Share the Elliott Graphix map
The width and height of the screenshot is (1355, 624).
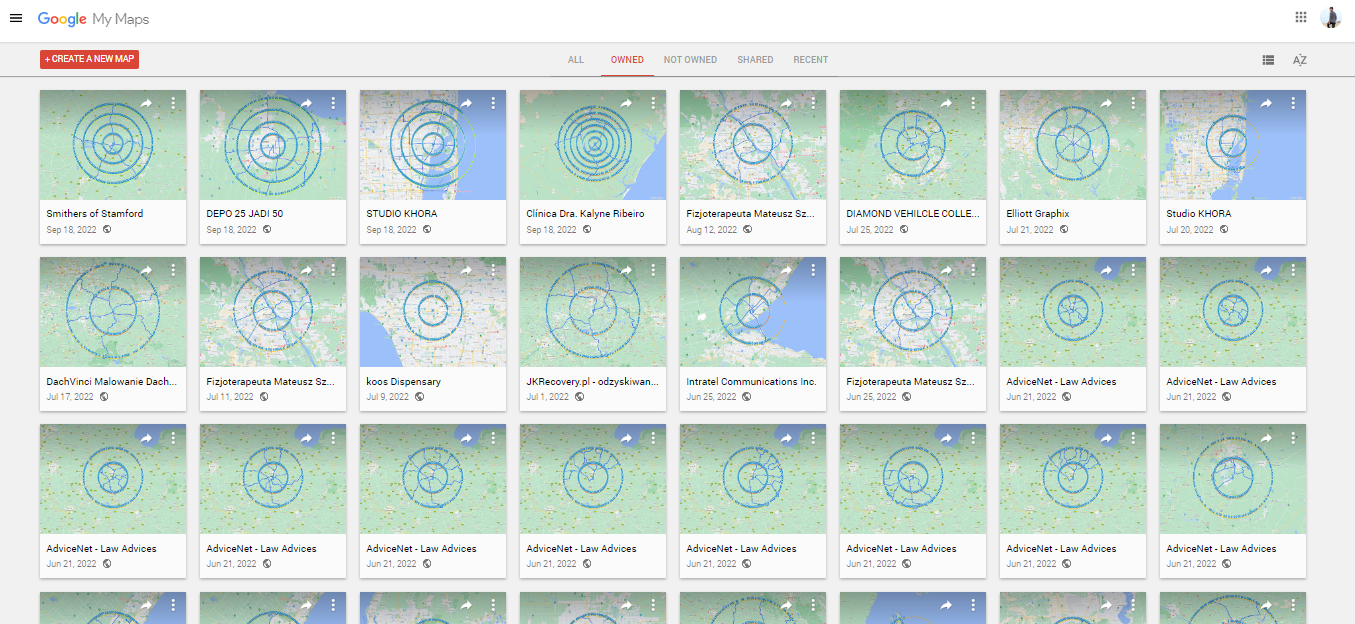[x=1106, y=103]
